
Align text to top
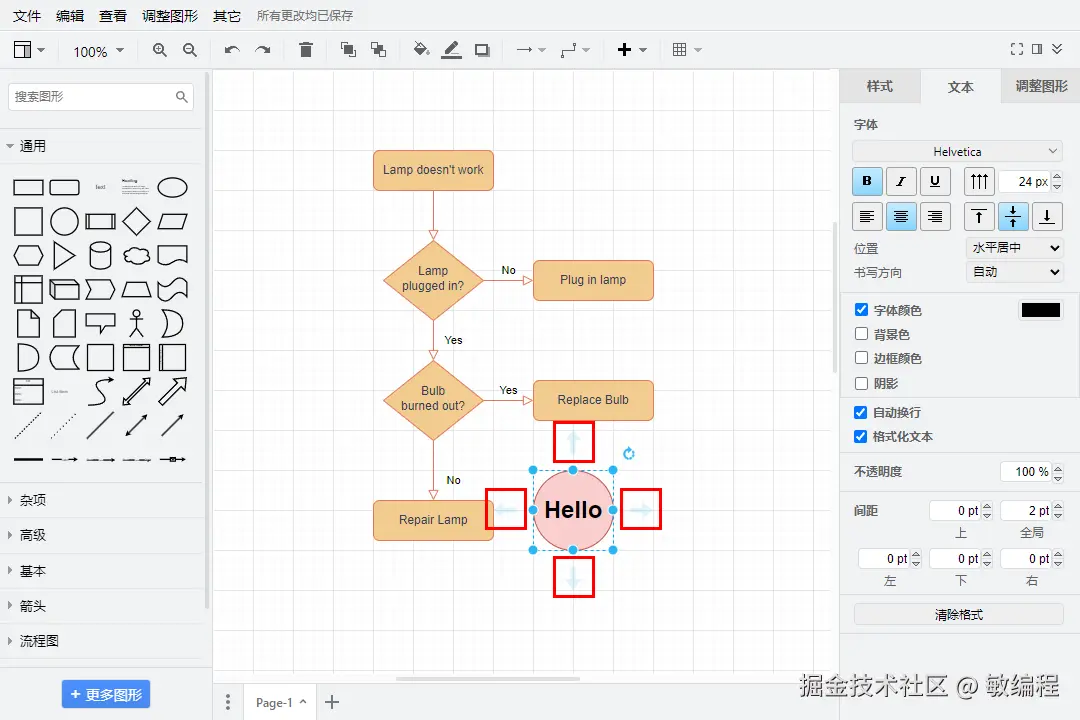pyautogui.click(x=979, y=216)
